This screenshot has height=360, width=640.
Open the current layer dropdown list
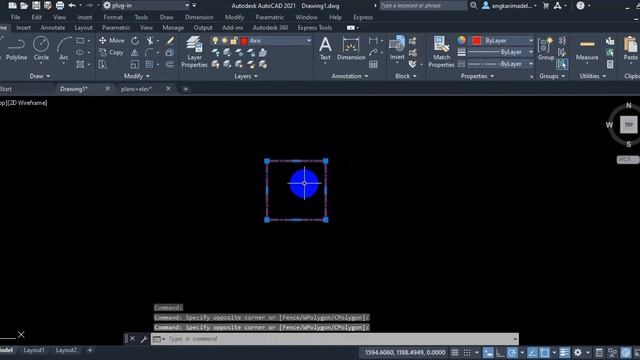[309, 40]
